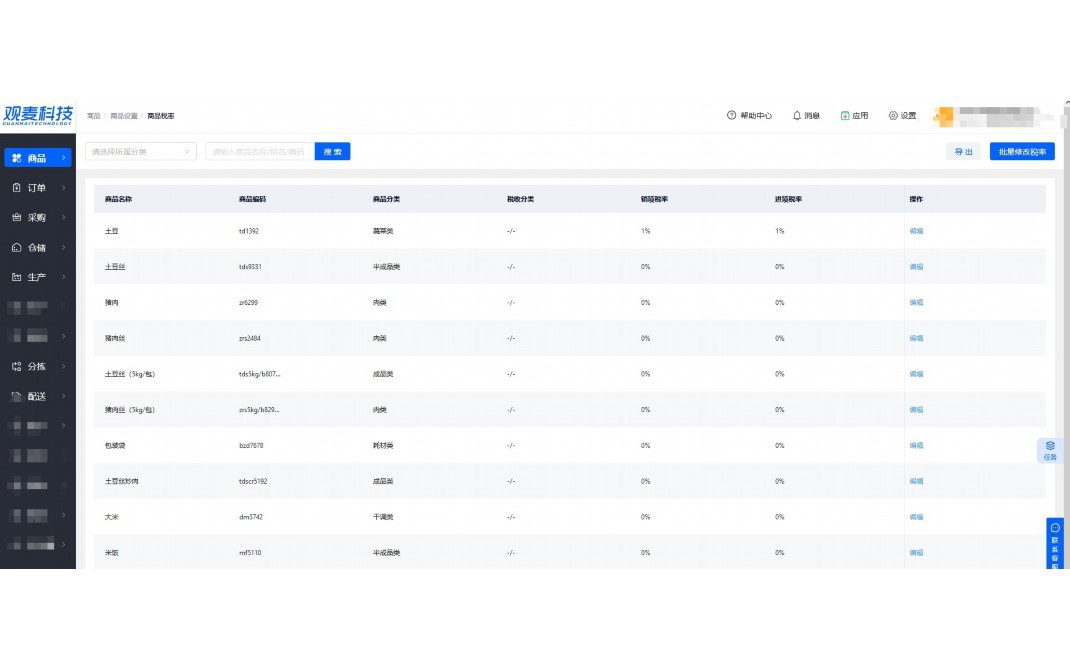Select the 商品 sidebar menu item
This screenshot has width=1070, height=670.
click(37, 158)
